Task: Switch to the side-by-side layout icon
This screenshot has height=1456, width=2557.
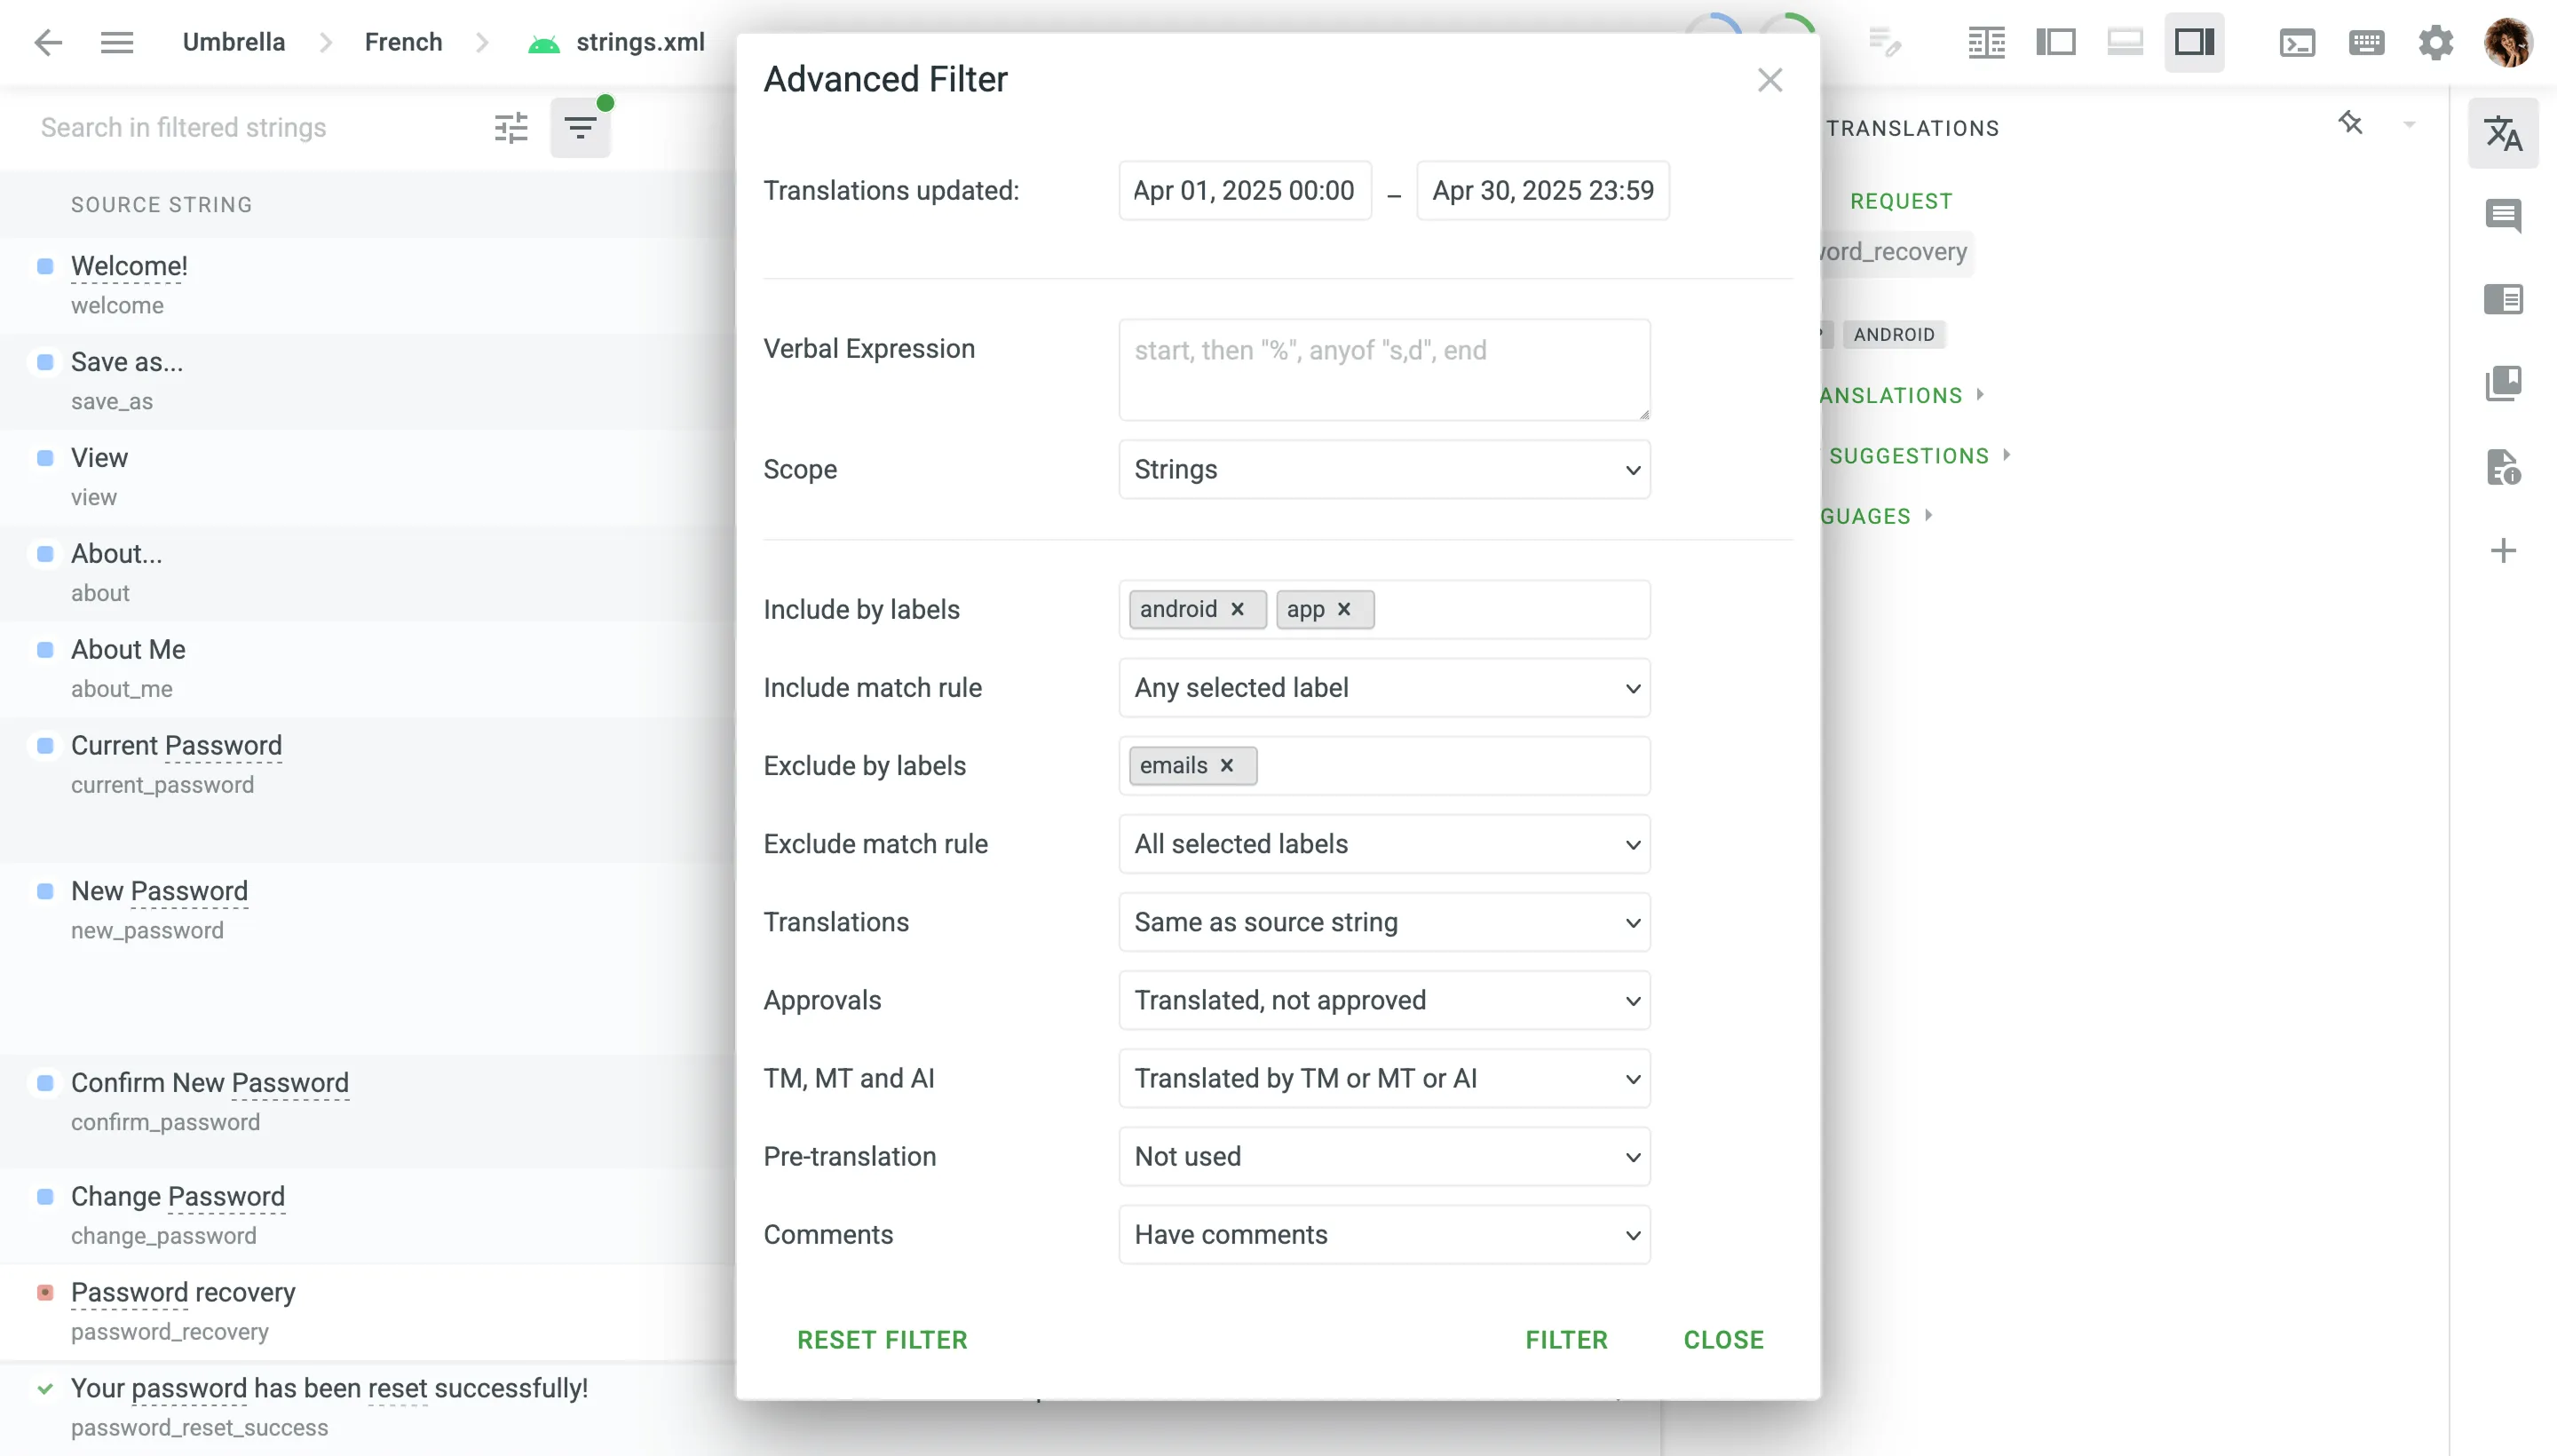Action: coord(1986,43)
